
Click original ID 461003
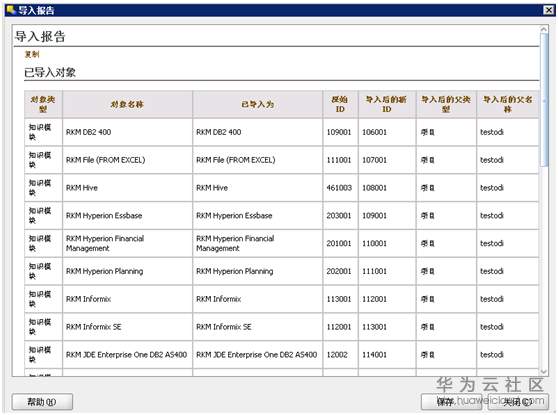click(x=339, y=188)
